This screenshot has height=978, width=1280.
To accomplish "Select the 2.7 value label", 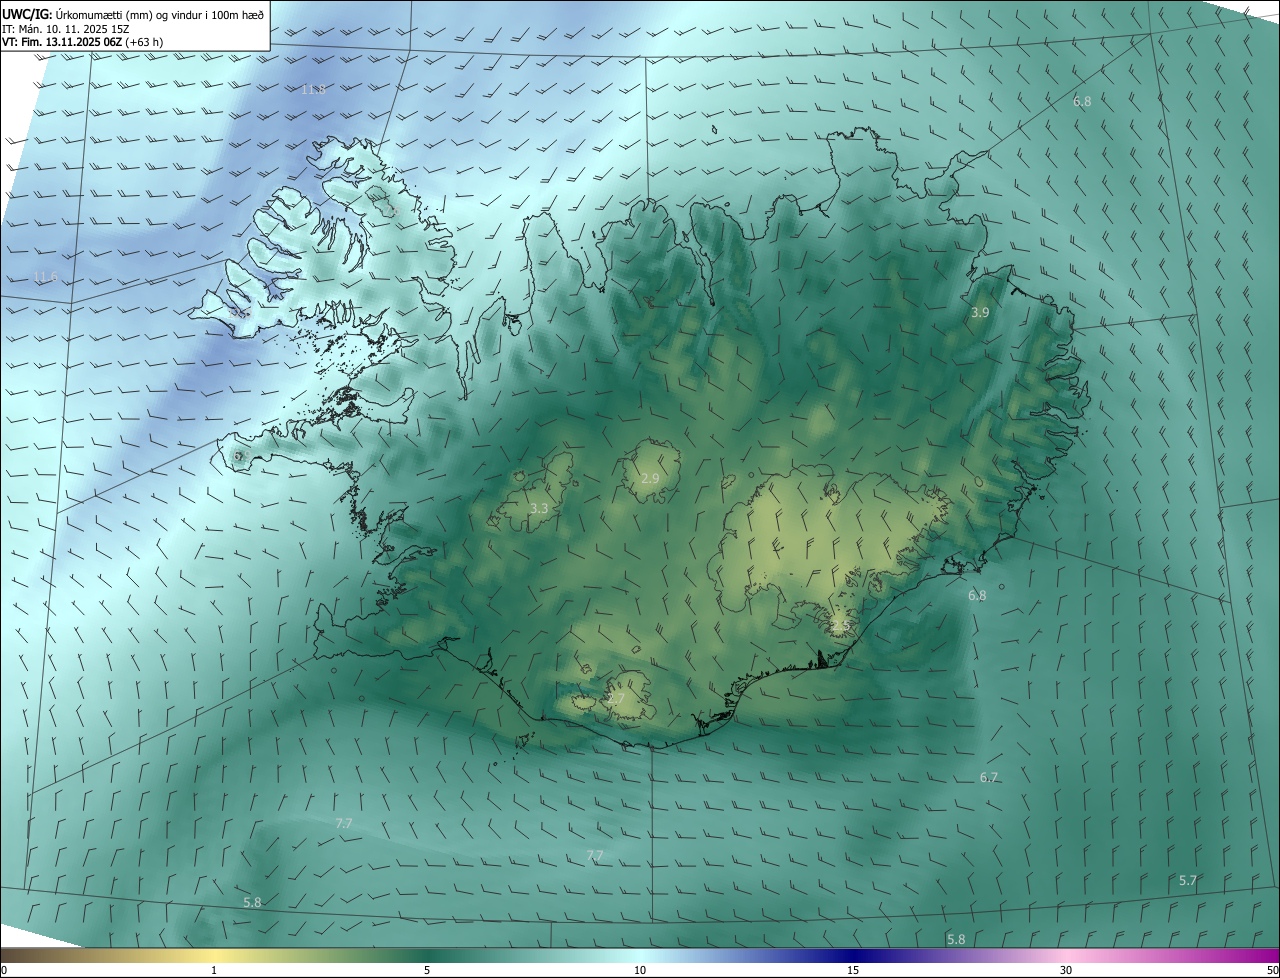I will click(x=616, y=698).
